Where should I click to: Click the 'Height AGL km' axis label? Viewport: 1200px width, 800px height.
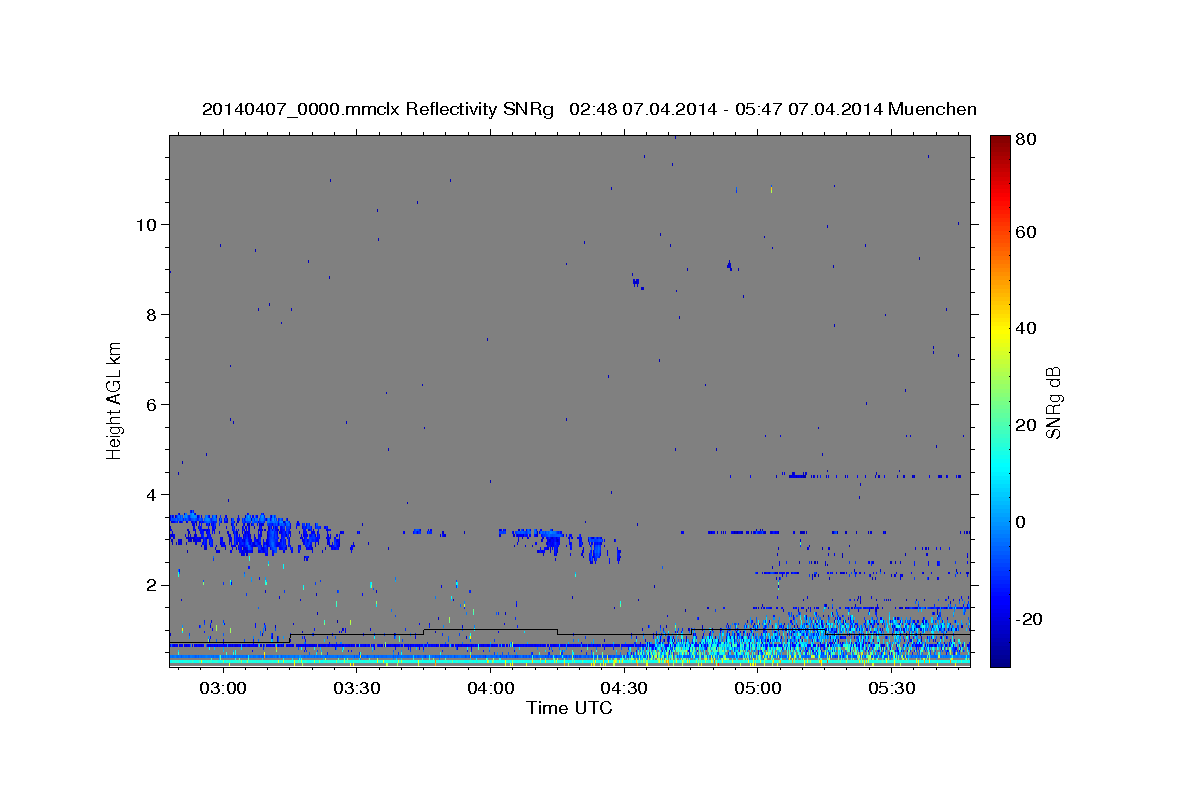pyautogui.click(x=115, y=400)
